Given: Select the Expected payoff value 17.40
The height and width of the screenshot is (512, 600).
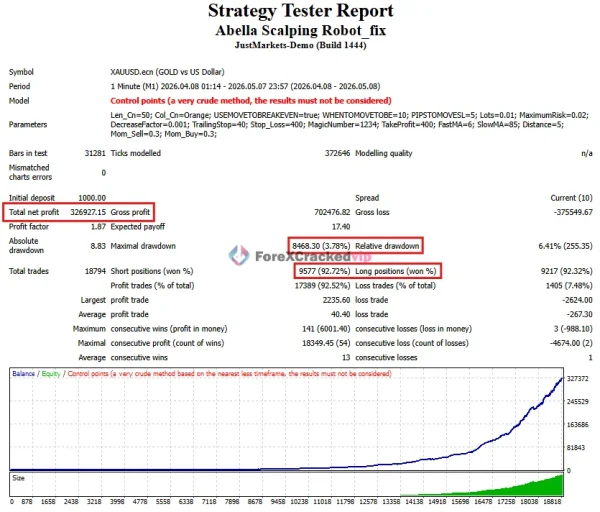Looking at the screenshot, I should [341, 227].
